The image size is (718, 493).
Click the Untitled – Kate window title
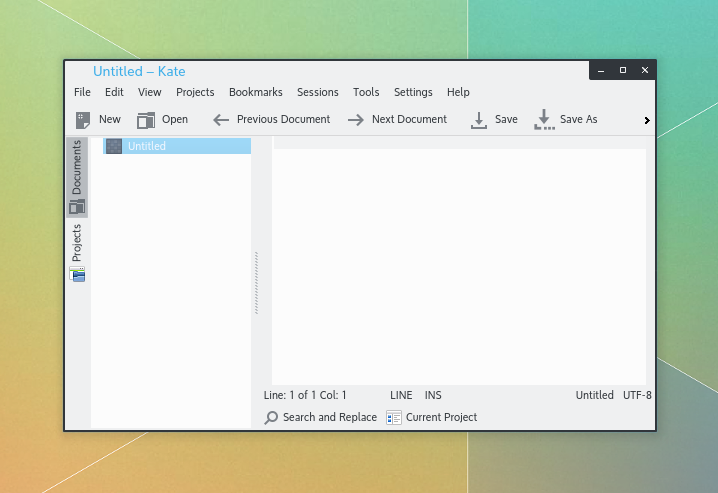[139, 71]
